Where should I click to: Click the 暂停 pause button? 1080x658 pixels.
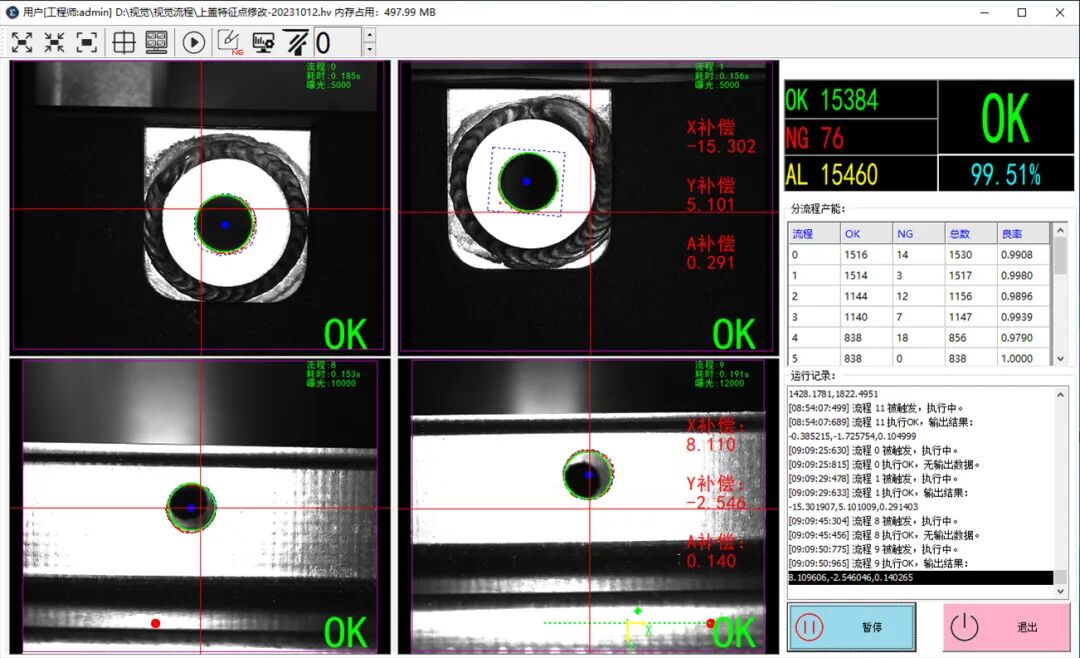(851, 627)
